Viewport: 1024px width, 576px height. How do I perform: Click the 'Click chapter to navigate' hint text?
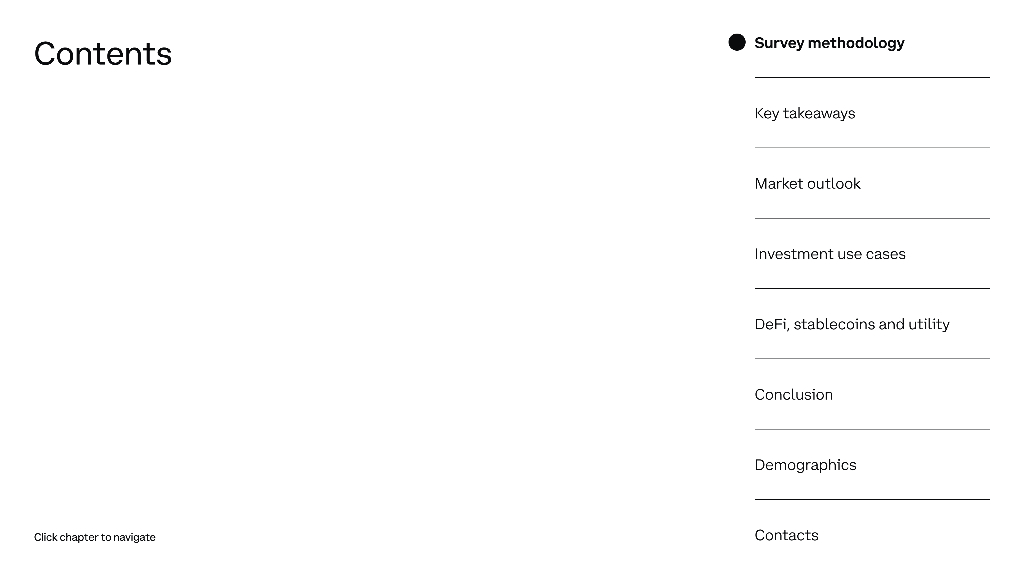point(95,537)
